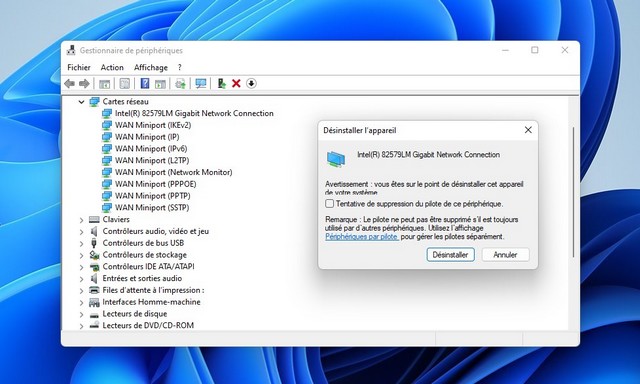The height and width of the screenshot is (384, 640).
Task: Minimize the Gestionnaire de périphériques window
Action: click(x=505, y=50)
